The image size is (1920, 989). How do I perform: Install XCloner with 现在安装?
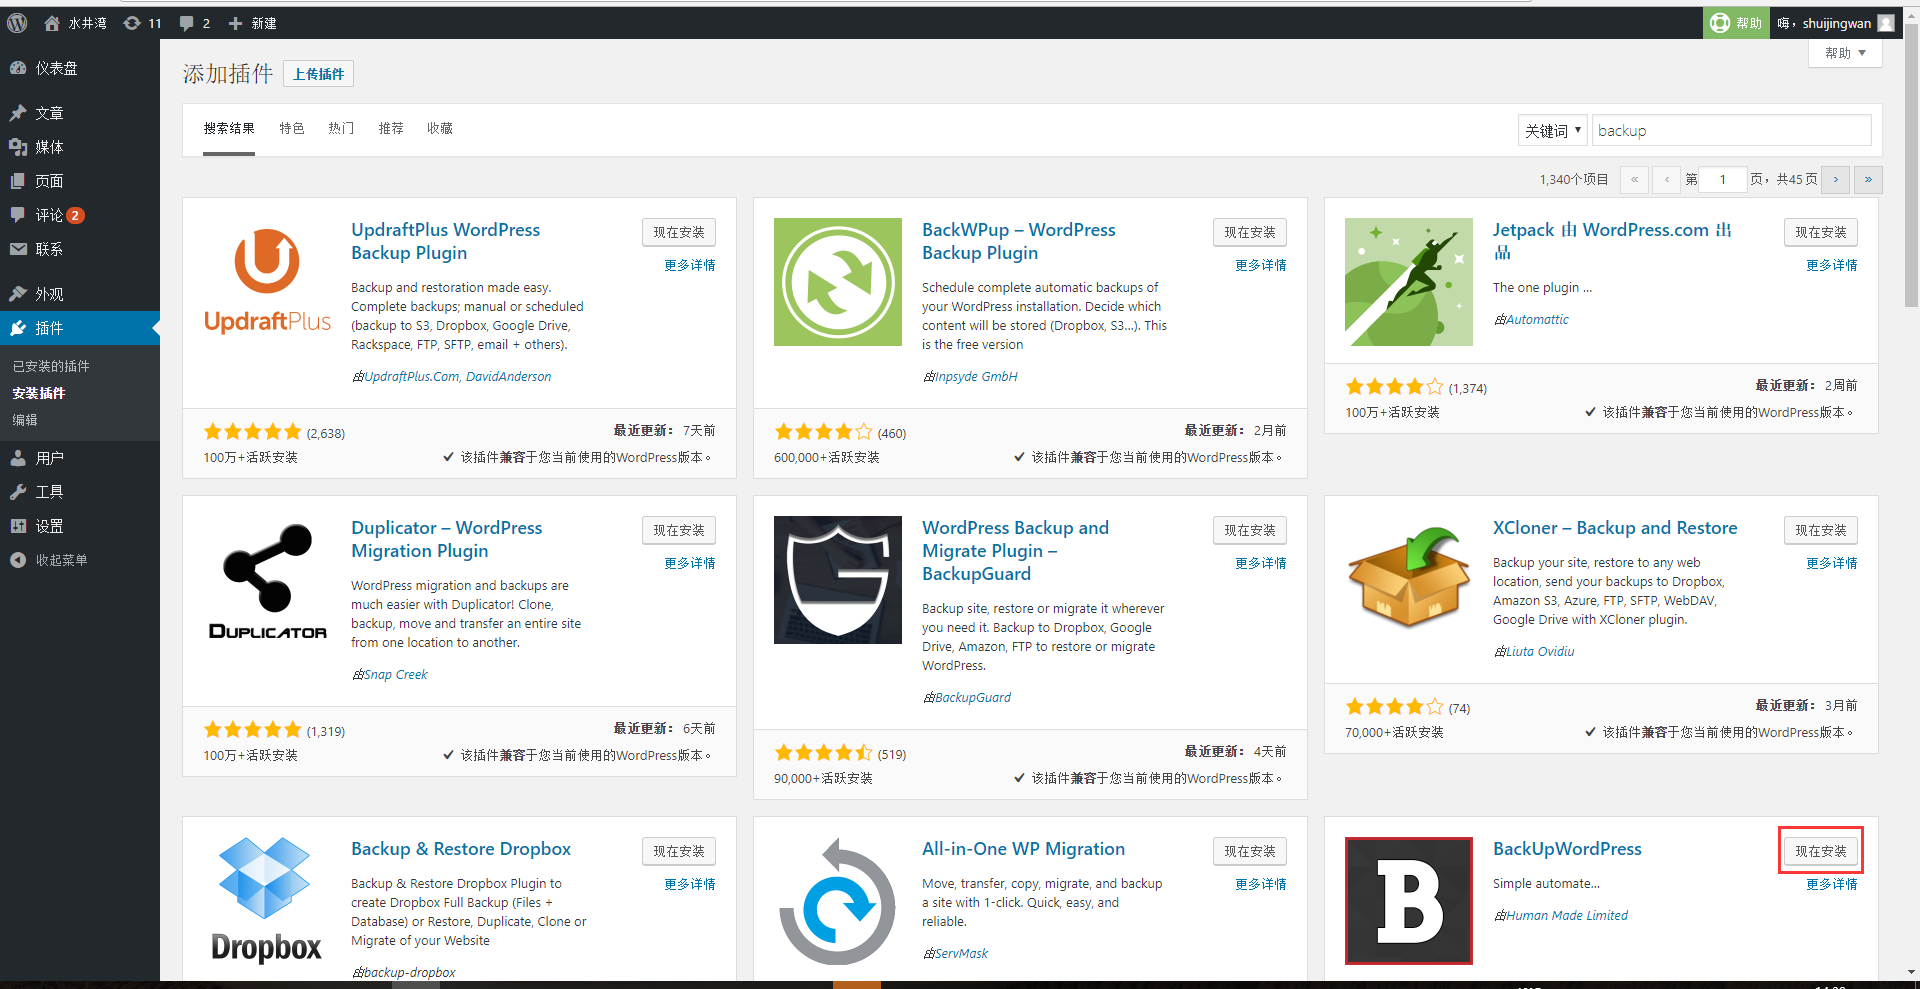[1821, 530]
